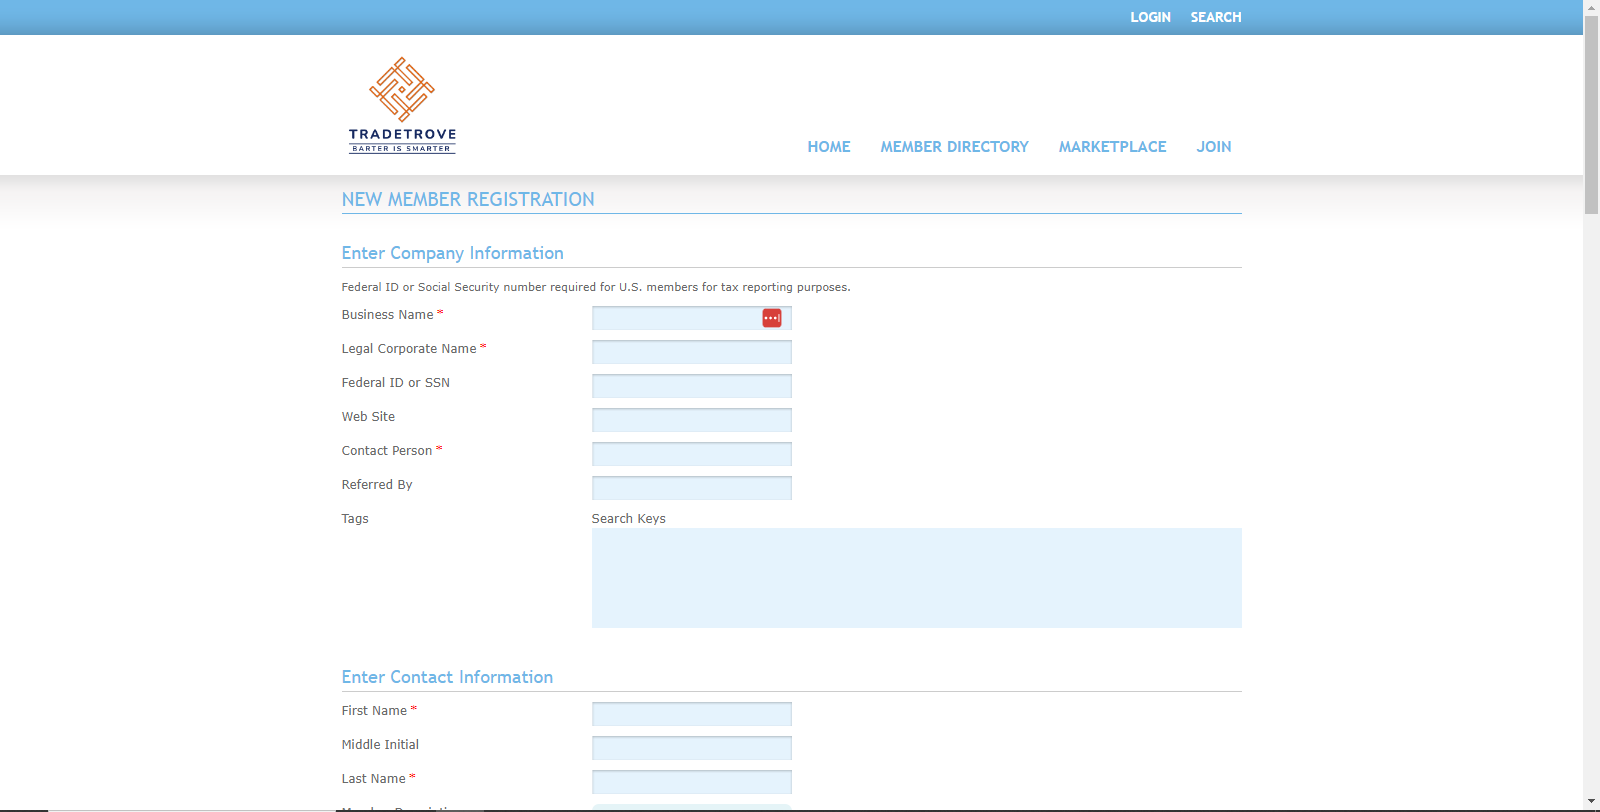Image resolution: width=1600 pixels, height=812 pixels.
Task: Click into the Legal Corporate Name field
Action: pyautogui.click(x=691, y=352)
